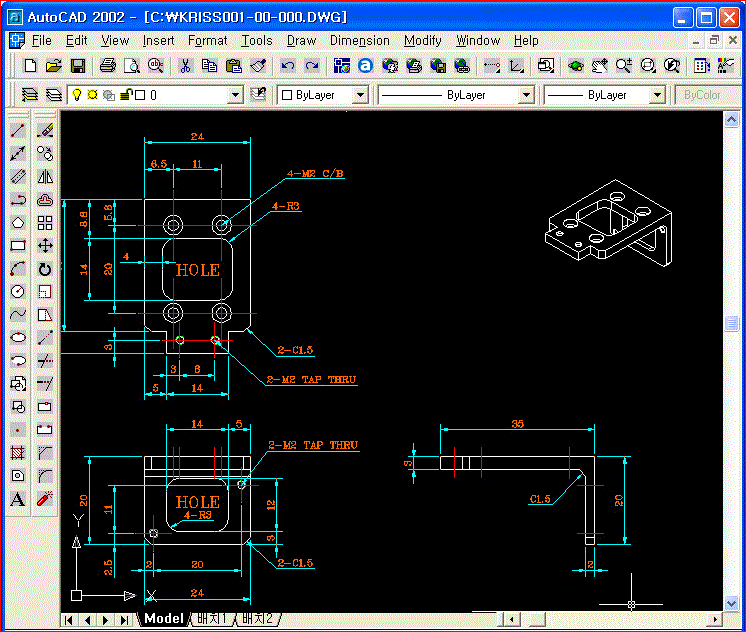Expand the linetype ByLayer dropdown

pyautogui.click(x=526, y=95)
